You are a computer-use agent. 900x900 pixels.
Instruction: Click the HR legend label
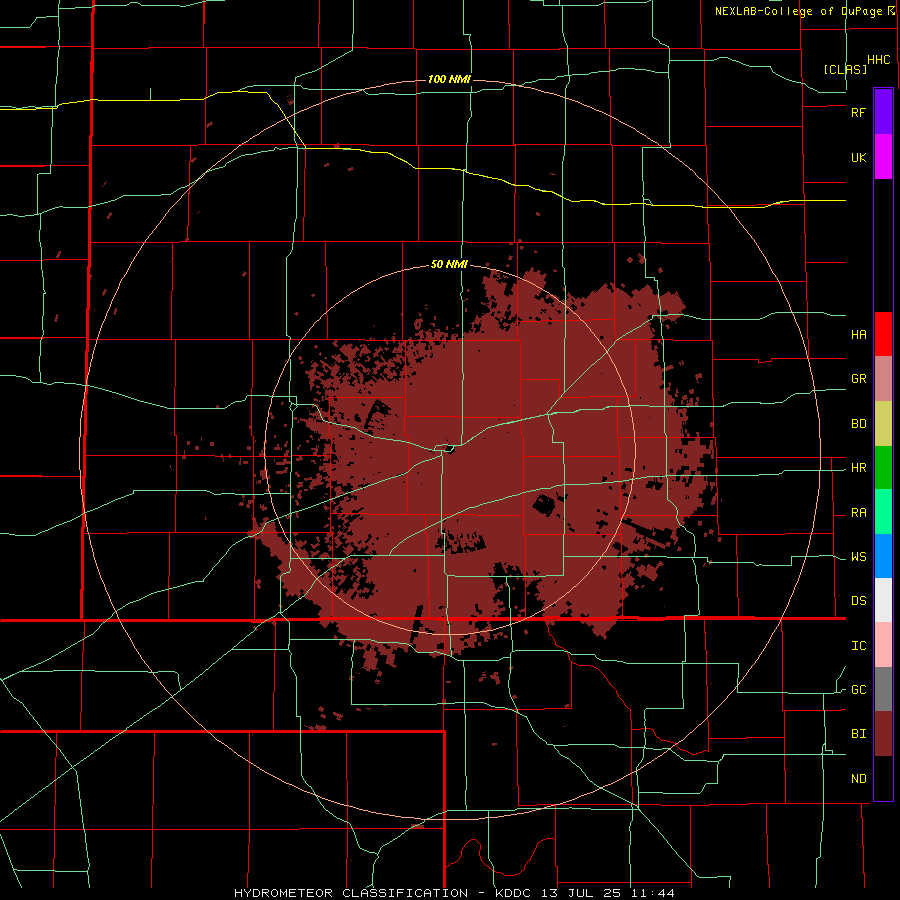tap(858, 468)
